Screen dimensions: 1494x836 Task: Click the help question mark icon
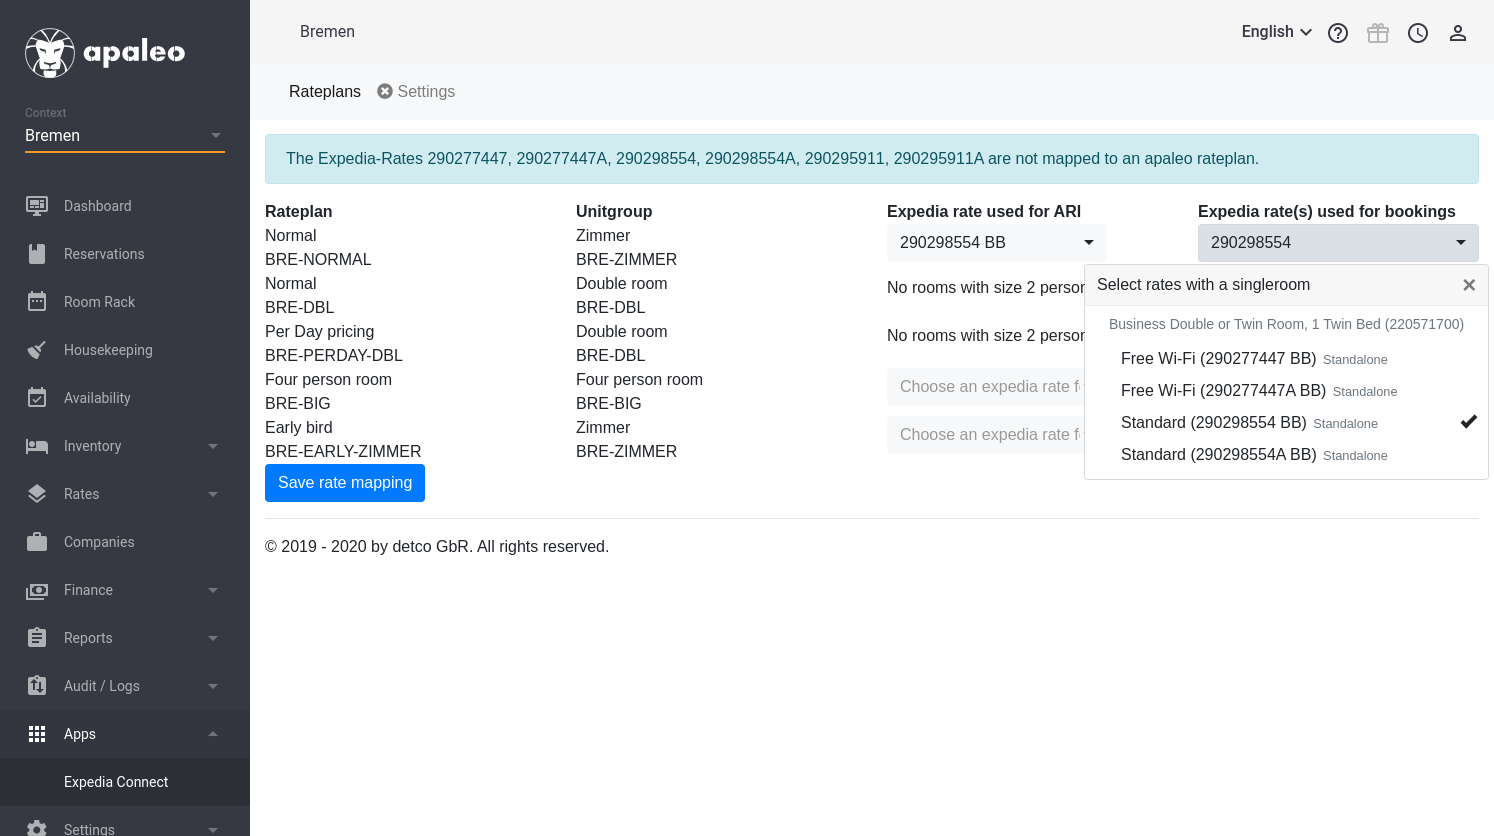tap(1338, 33)
